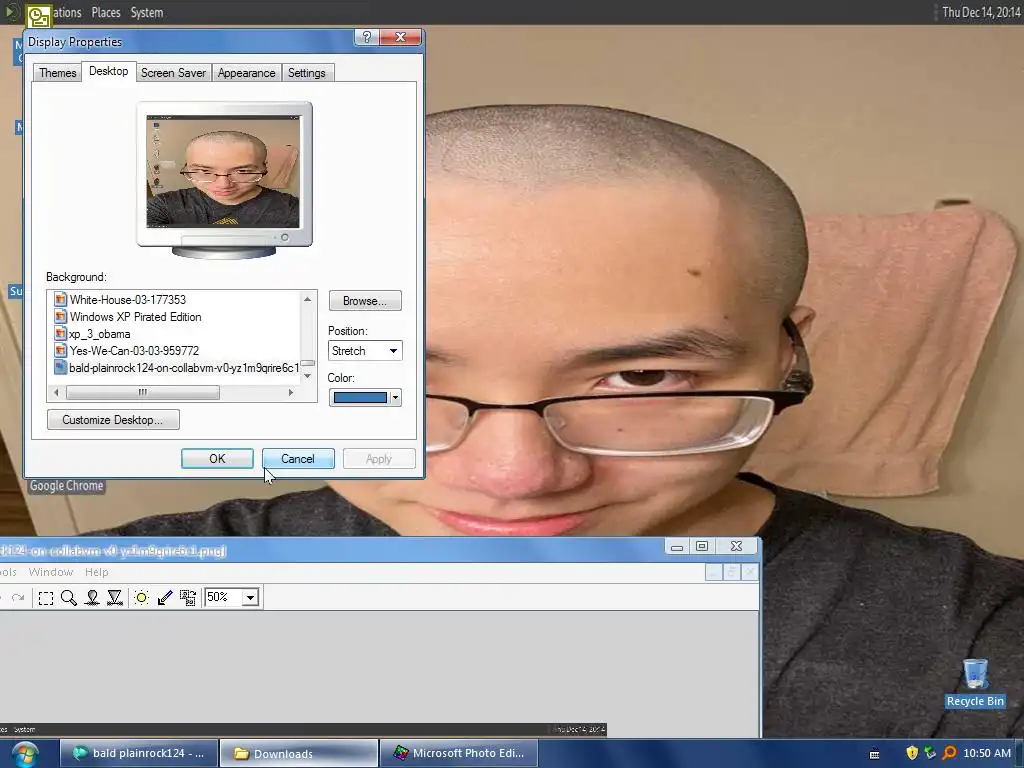Switch to Downloads taskbar window

point(299,754)
